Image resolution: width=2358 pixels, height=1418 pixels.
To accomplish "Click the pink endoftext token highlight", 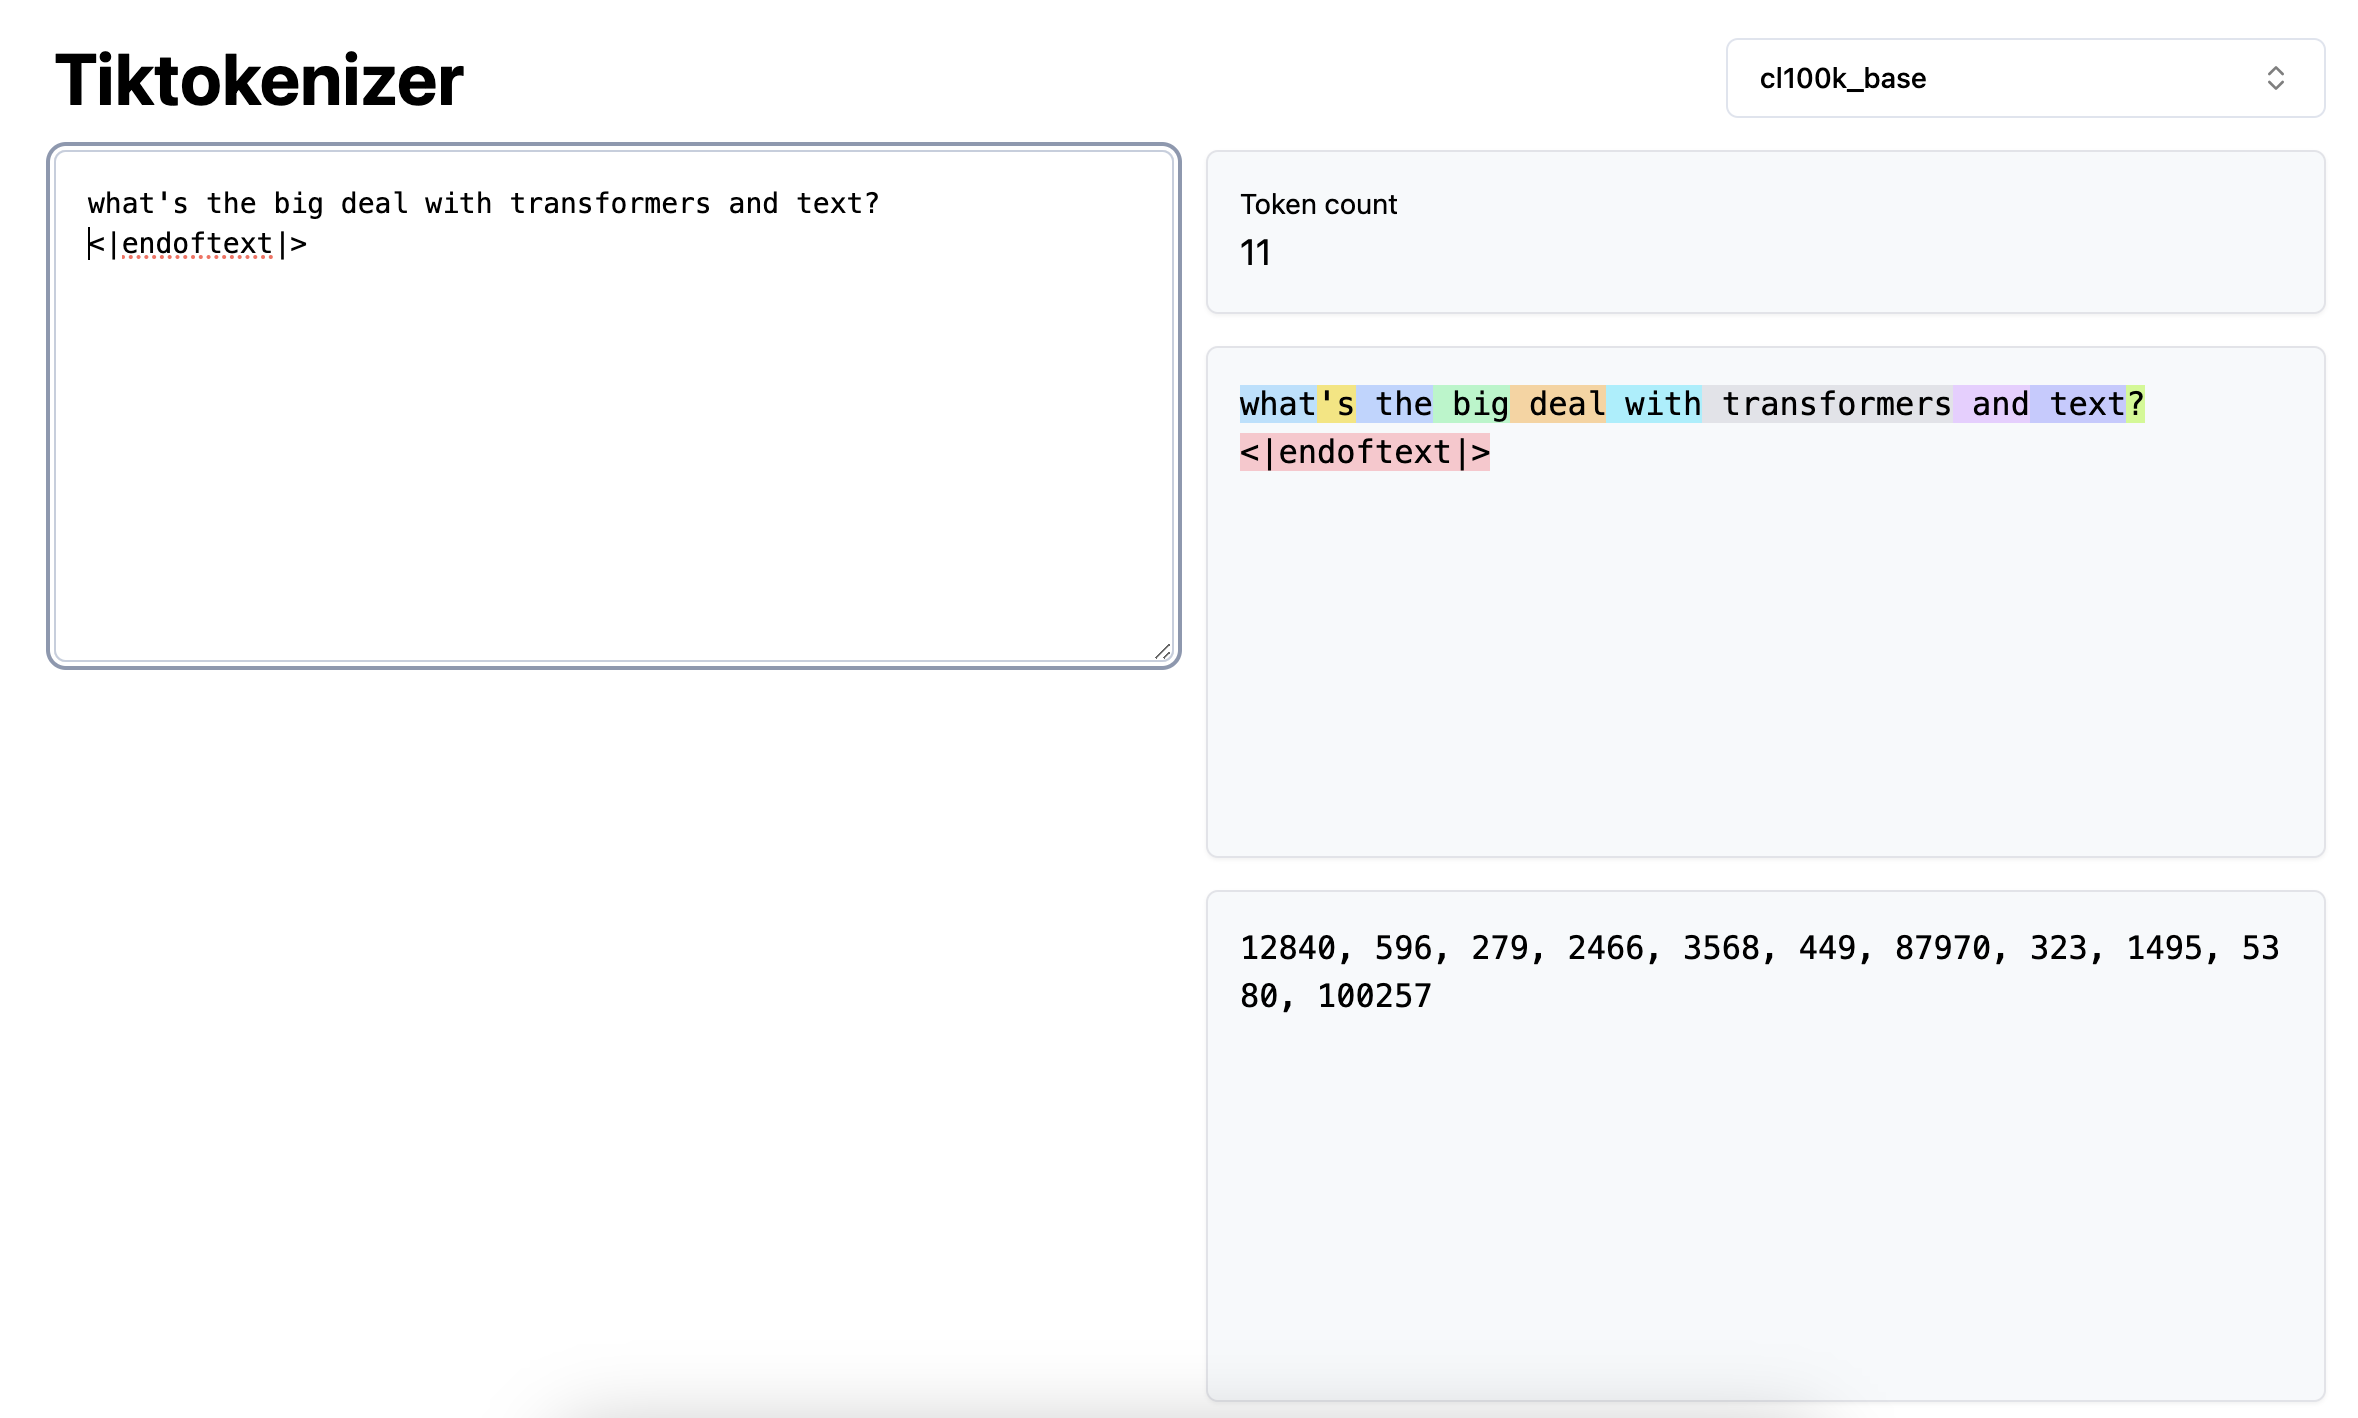I will pyautogui.click(x=1364, y=452).
